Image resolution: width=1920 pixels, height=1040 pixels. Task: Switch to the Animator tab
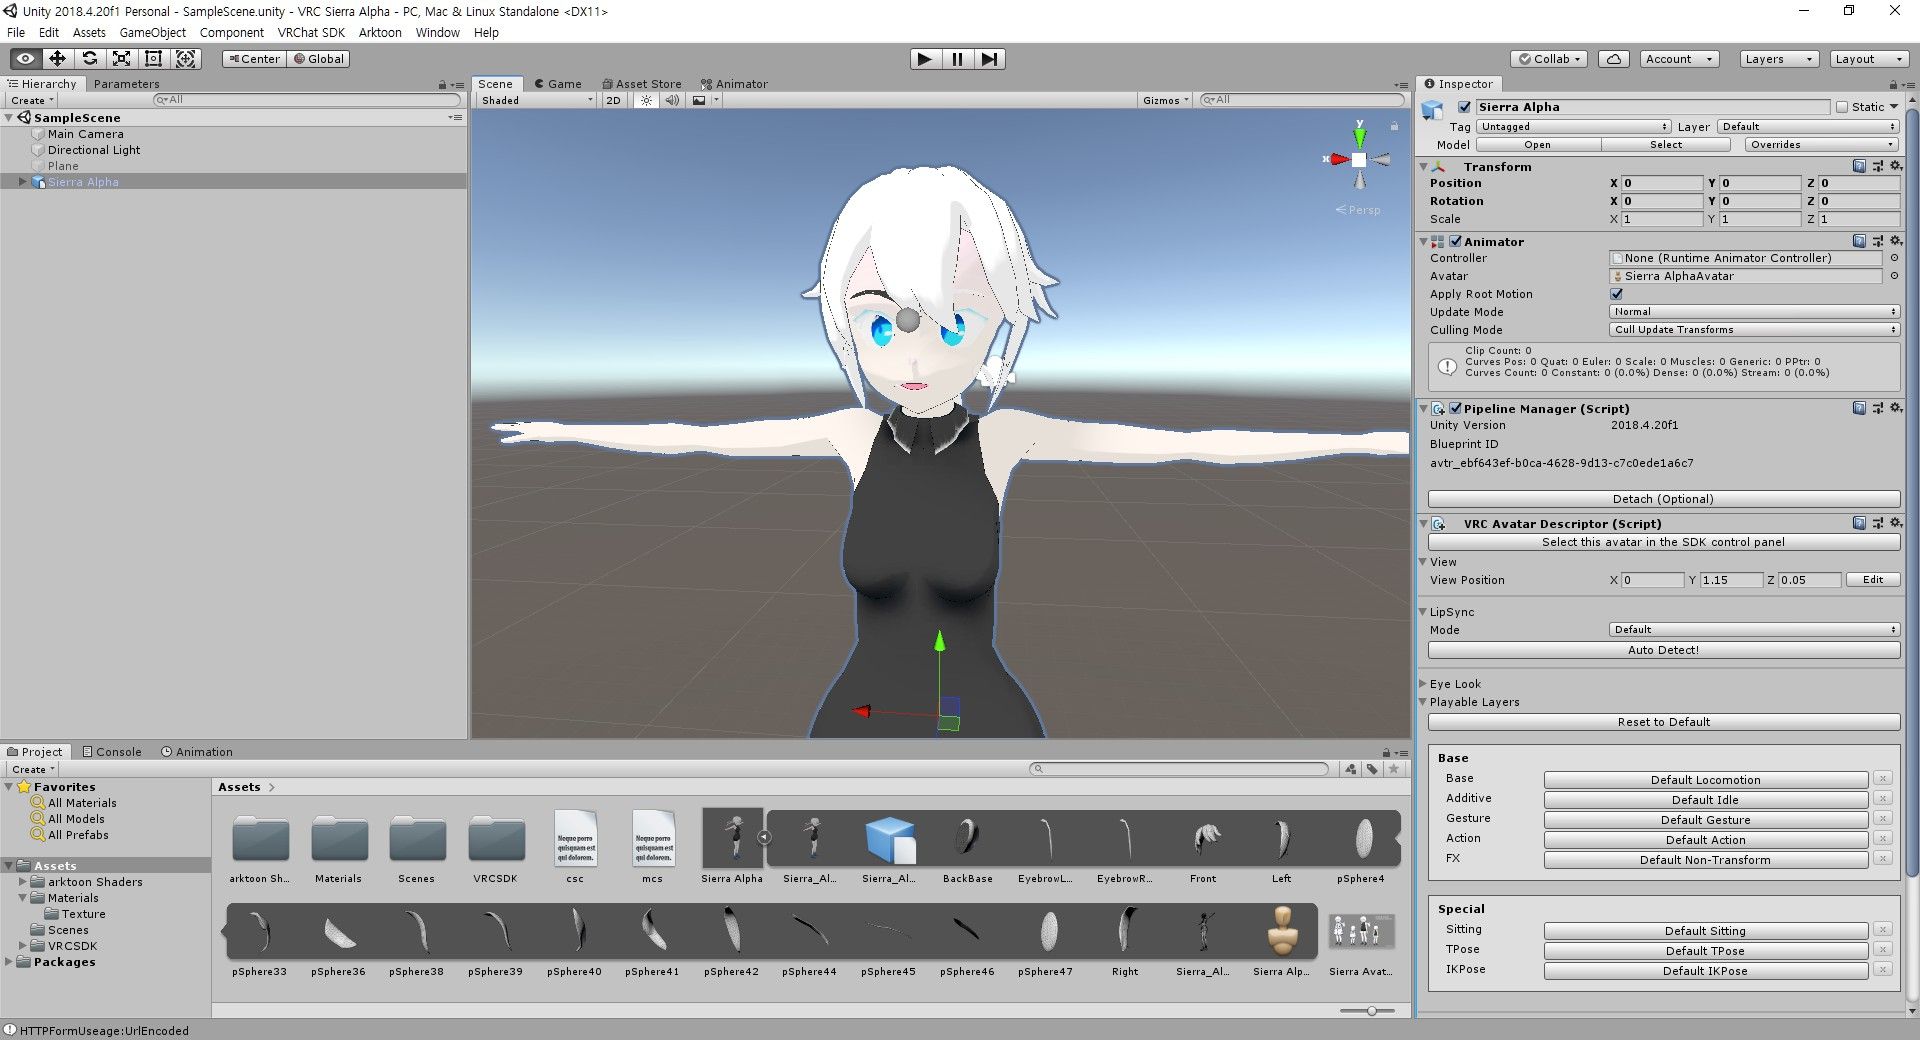point(734,84)
